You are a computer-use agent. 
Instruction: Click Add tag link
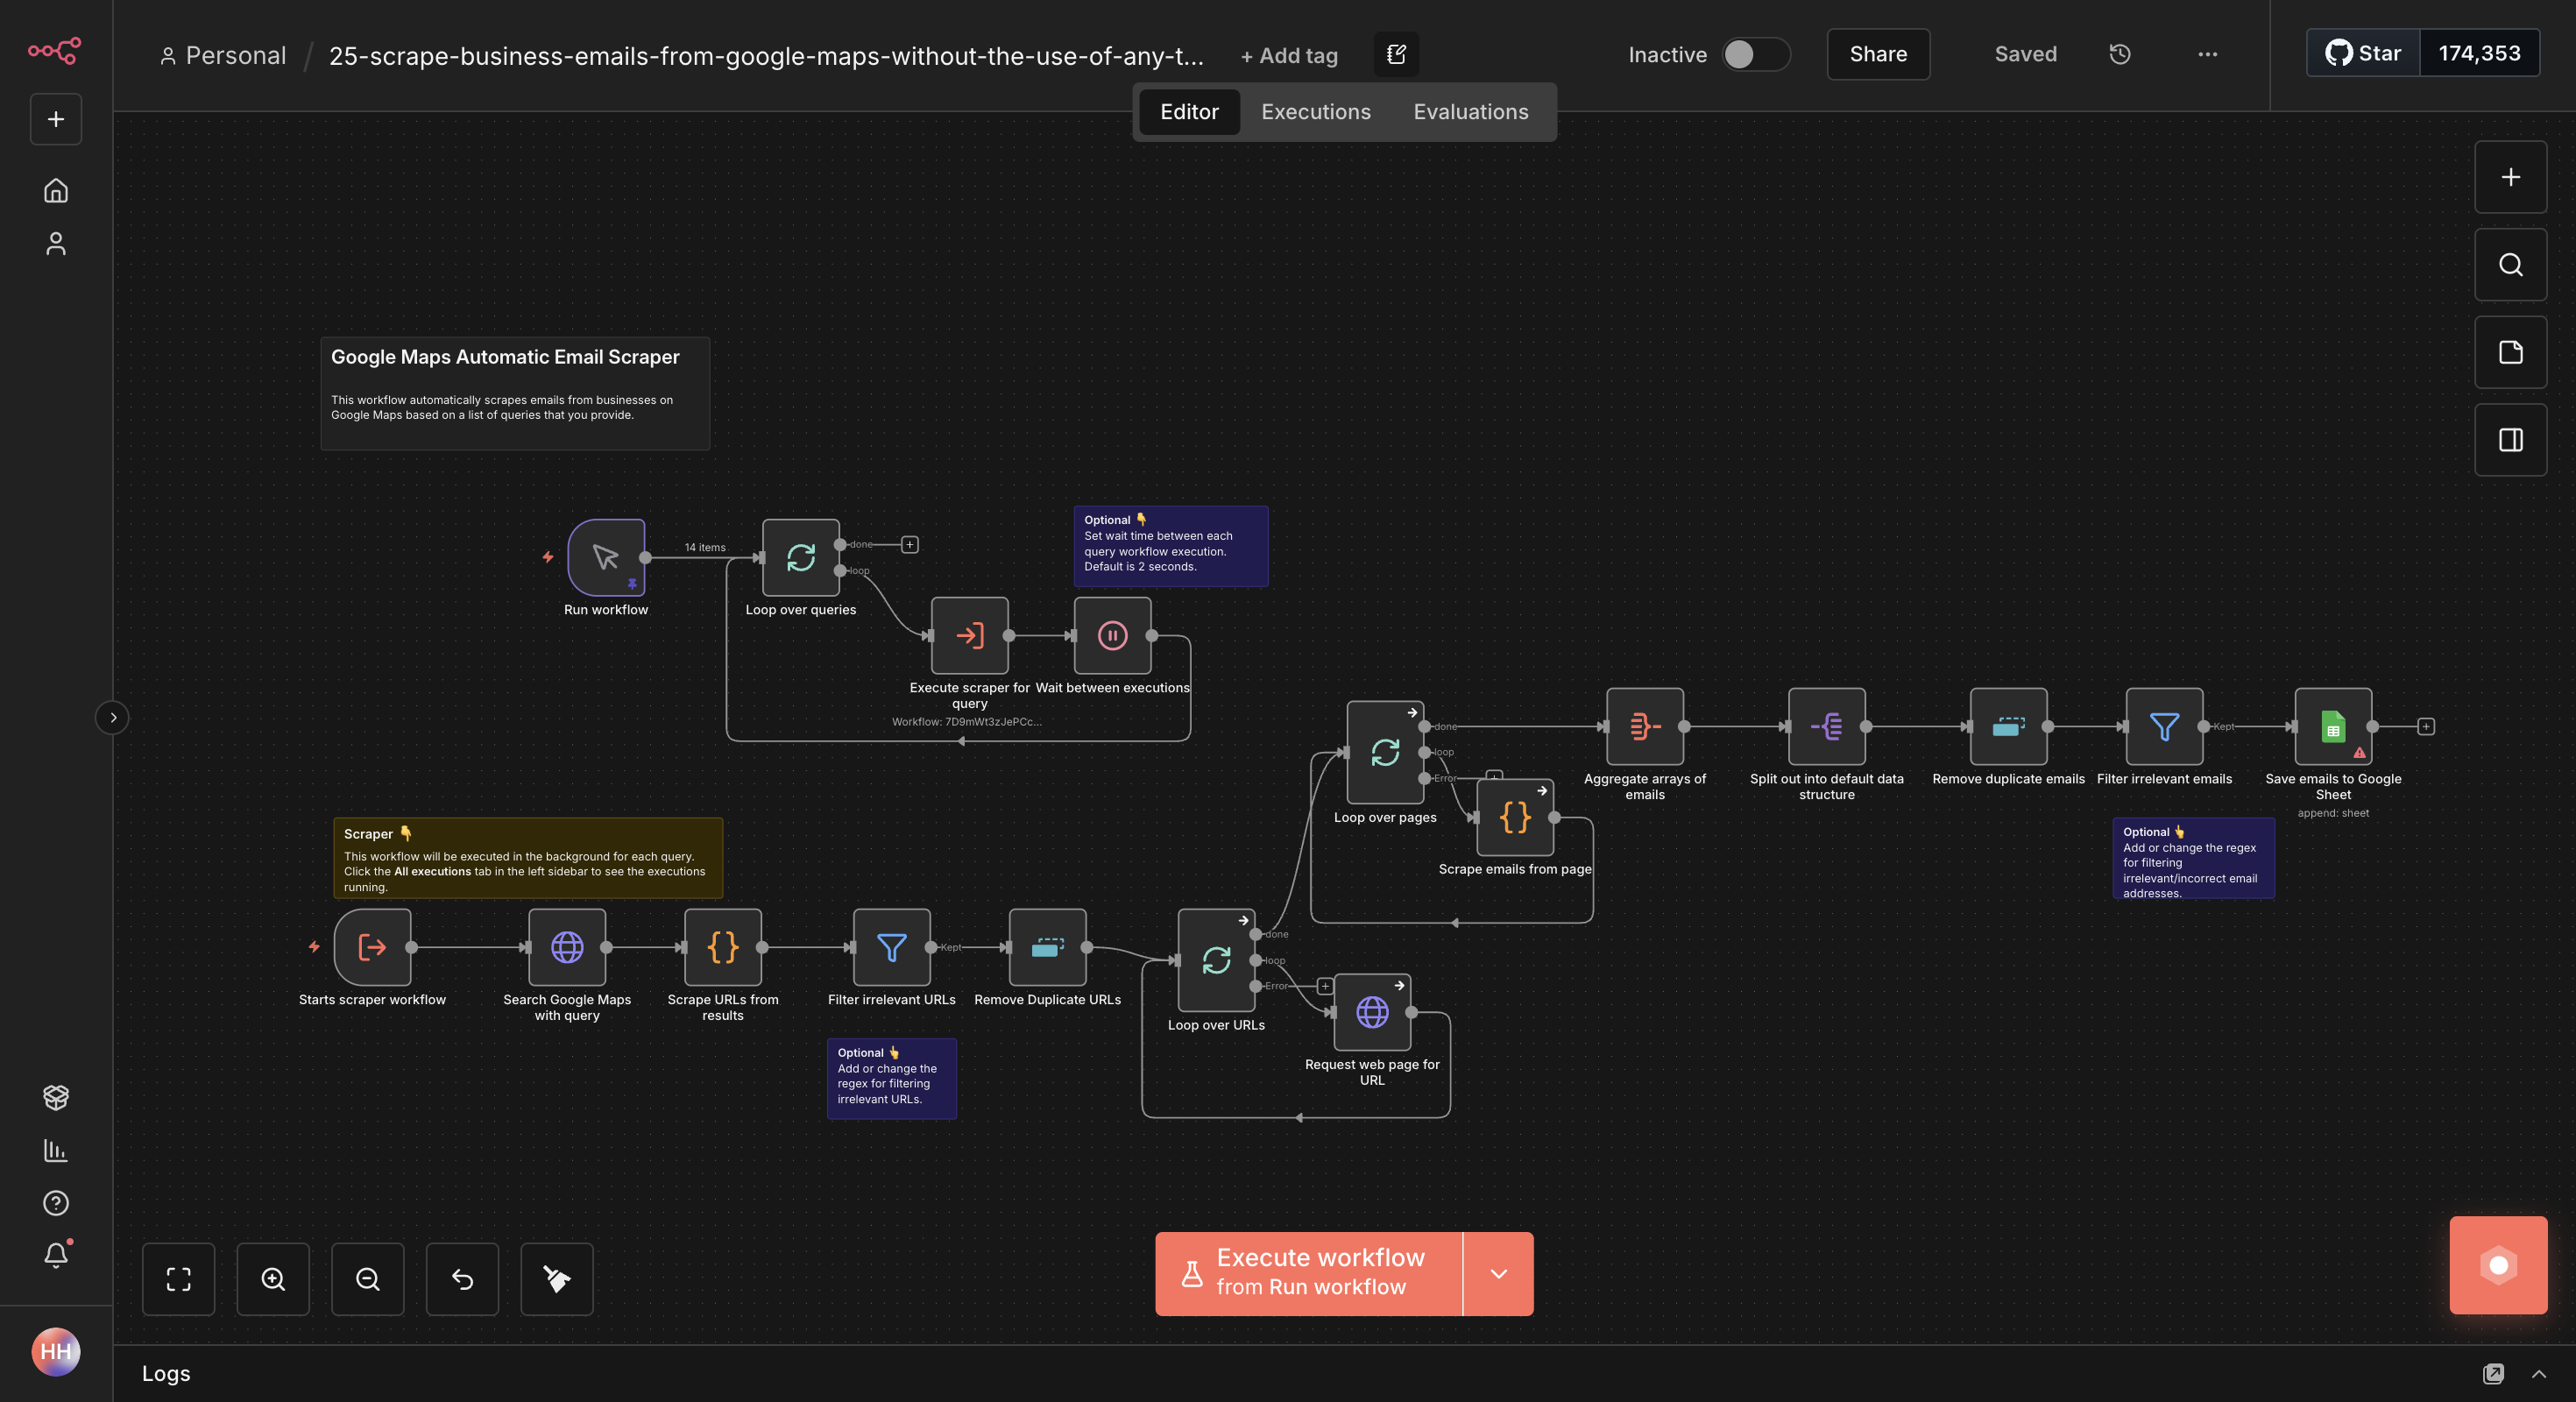point(1288,56)
